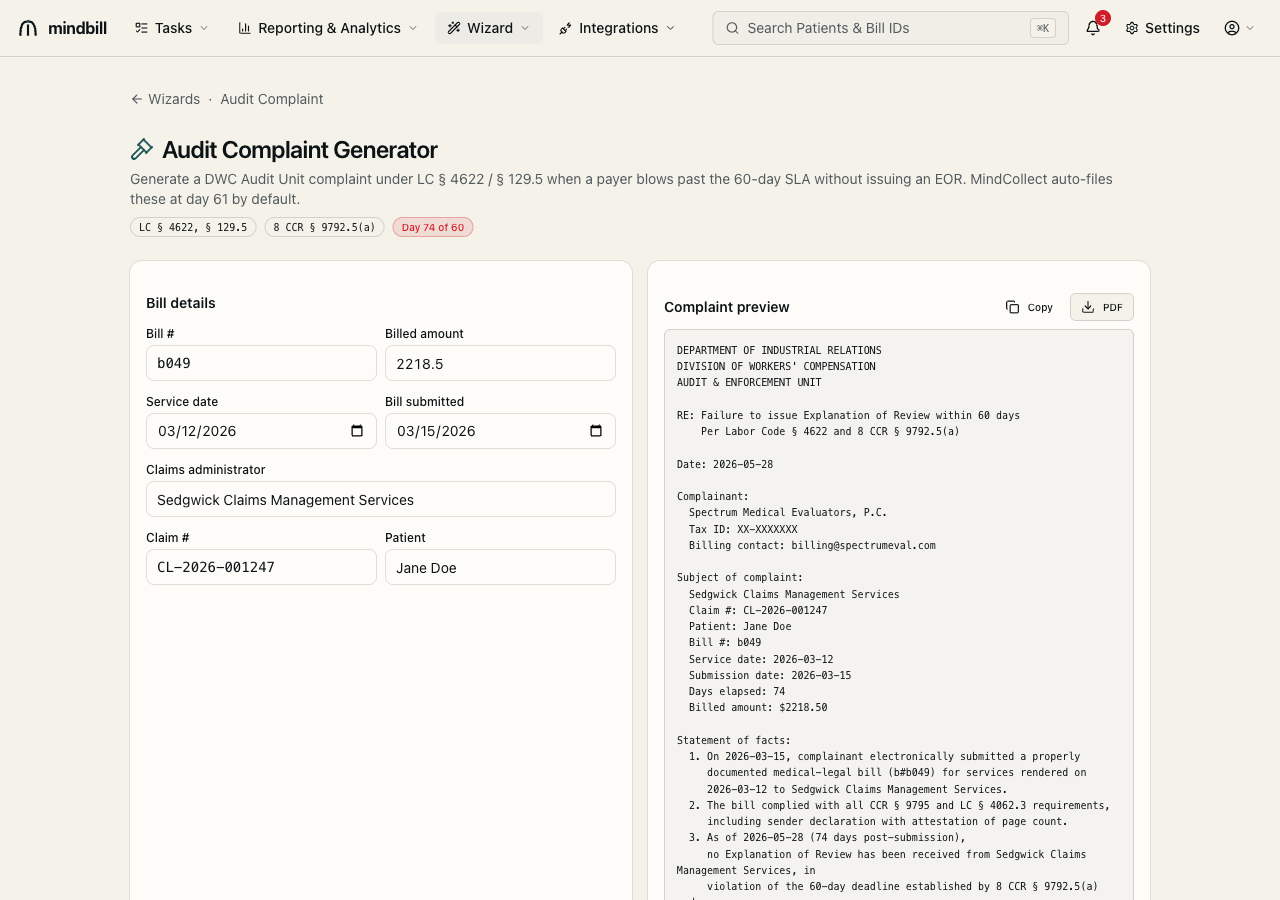This screenshot has height=900, width=1280.
Task: Click the gavel icon beside the title
Action: (142, 150)
